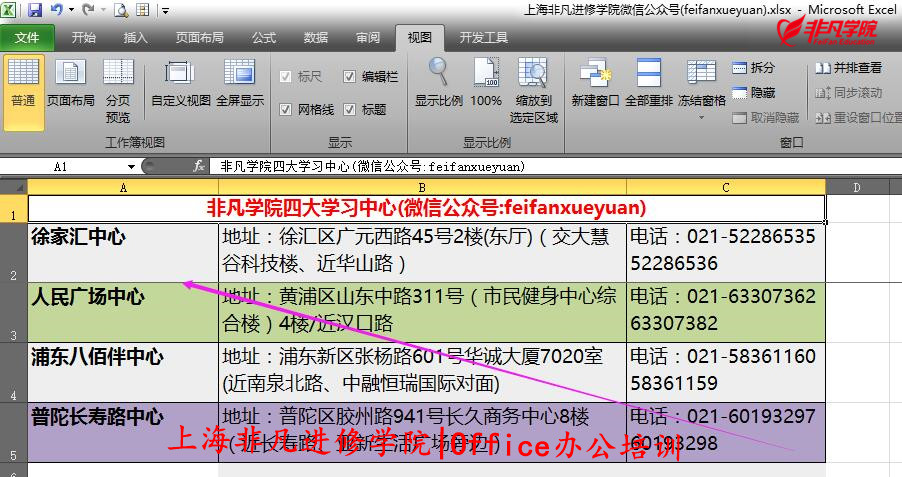
Task: Click cell 浦东八佰伴中心
Action: (123, 372)
